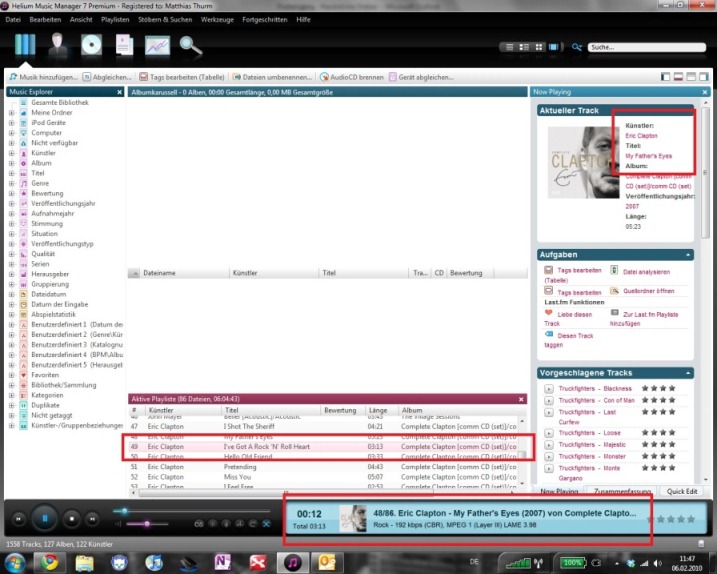Expand the Favoriten tree node

pyautogui.click(x=11, y=375)
